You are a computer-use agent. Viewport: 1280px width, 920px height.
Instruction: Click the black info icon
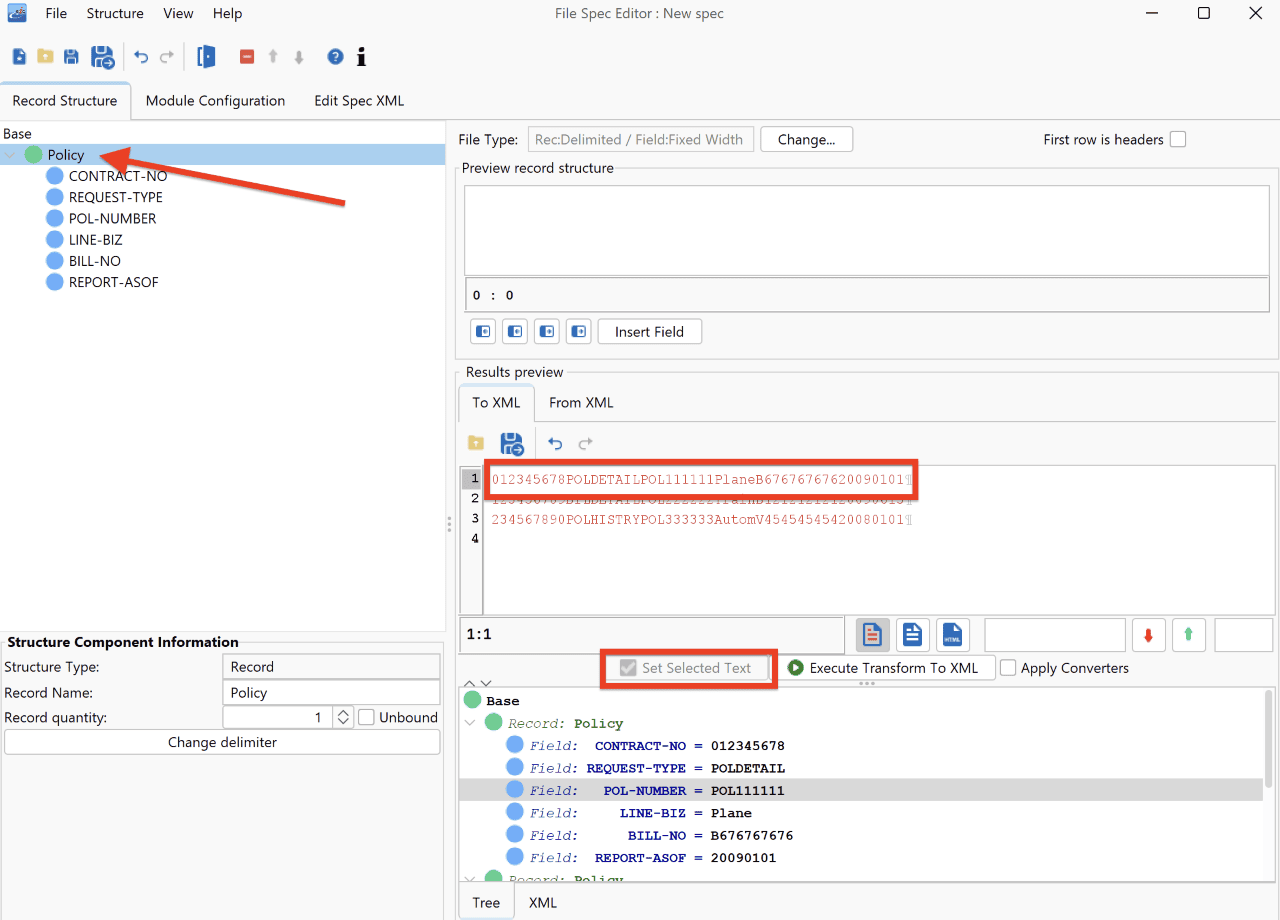[x=361, y=57]
